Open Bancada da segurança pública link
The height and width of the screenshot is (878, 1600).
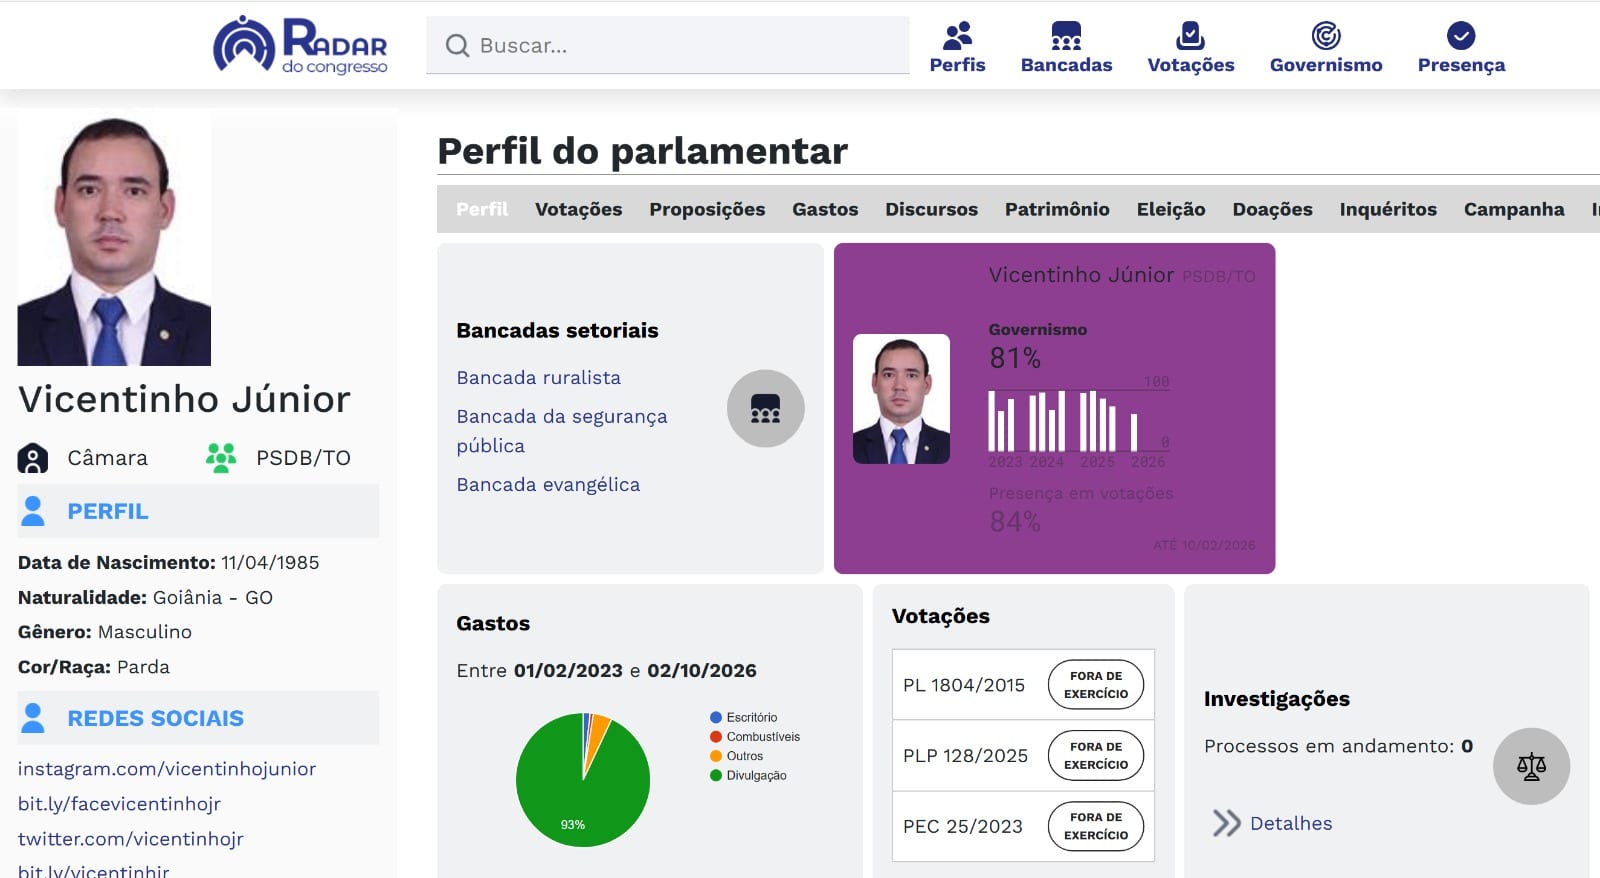pyautogui.click(x=561, y=430)
